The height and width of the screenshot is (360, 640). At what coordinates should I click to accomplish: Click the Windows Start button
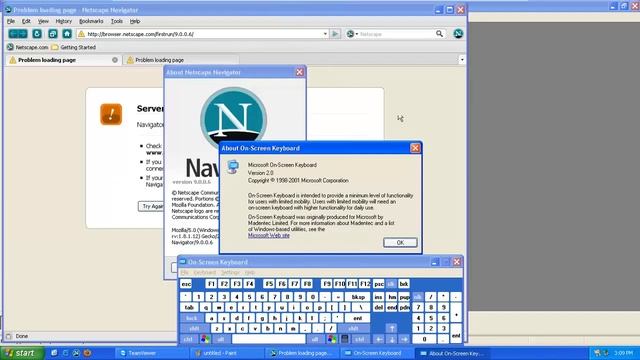tap(22, 353)
